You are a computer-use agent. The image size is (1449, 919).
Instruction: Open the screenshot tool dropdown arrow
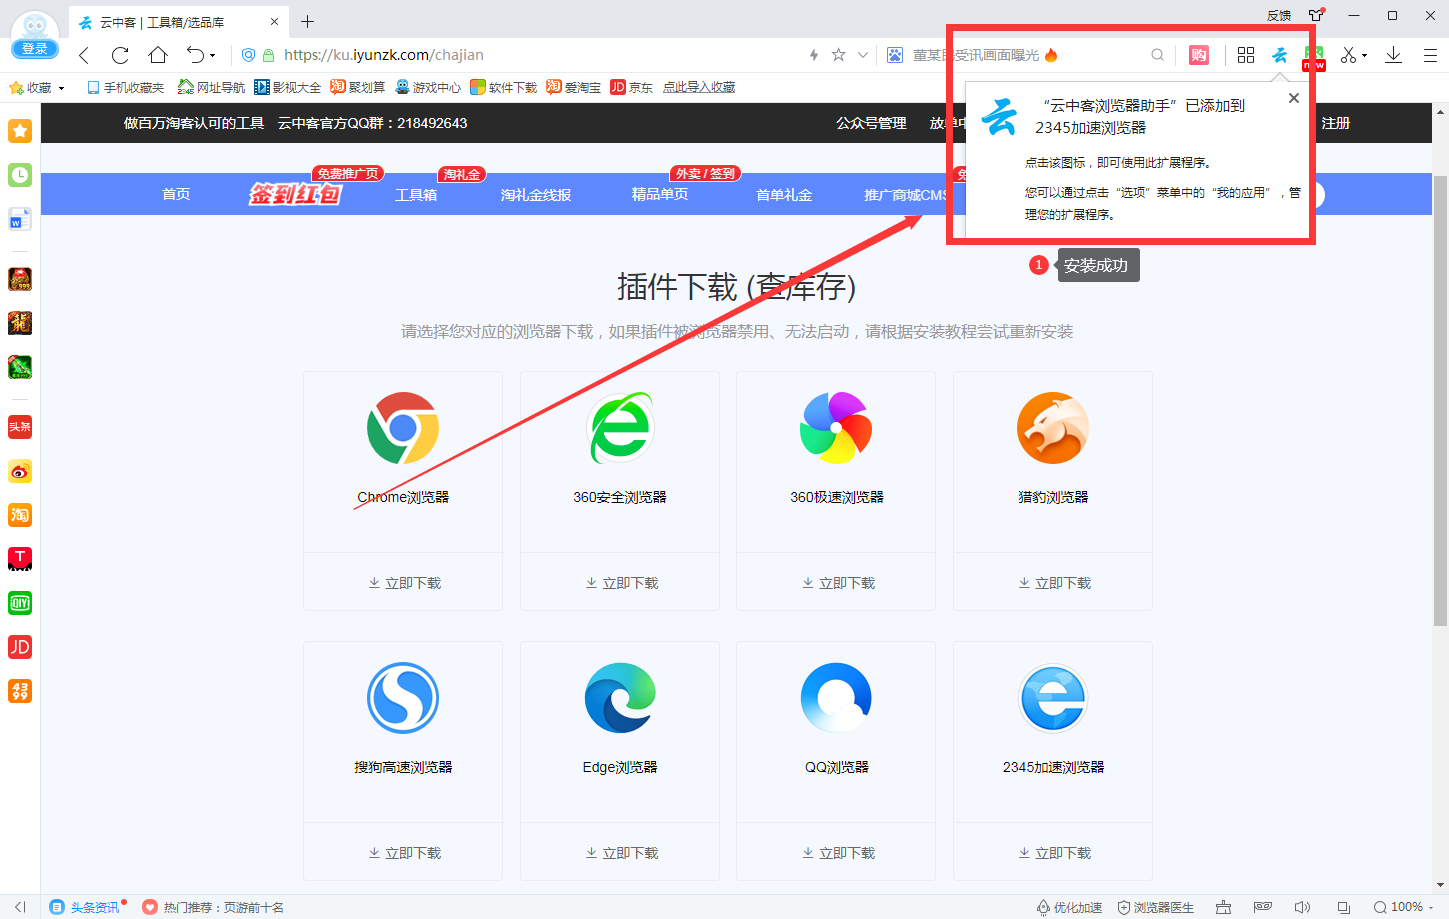point(1364,56)
